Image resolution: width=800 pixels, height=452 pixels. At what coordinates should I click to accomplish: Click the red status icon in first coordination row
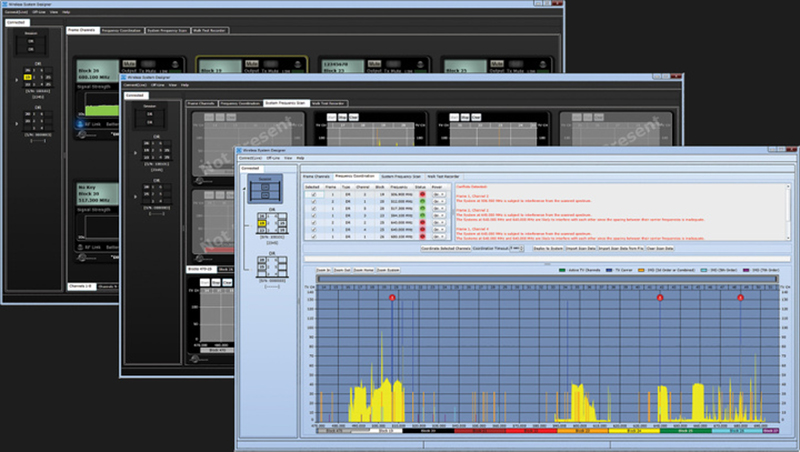pos(422,194)
